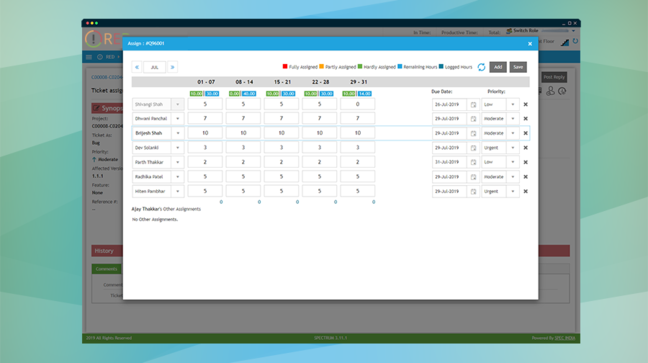Click the refresh icon beside Add button
Image resolution: width=648 pixels, height=363 pixels.
[x=481, y=67]
